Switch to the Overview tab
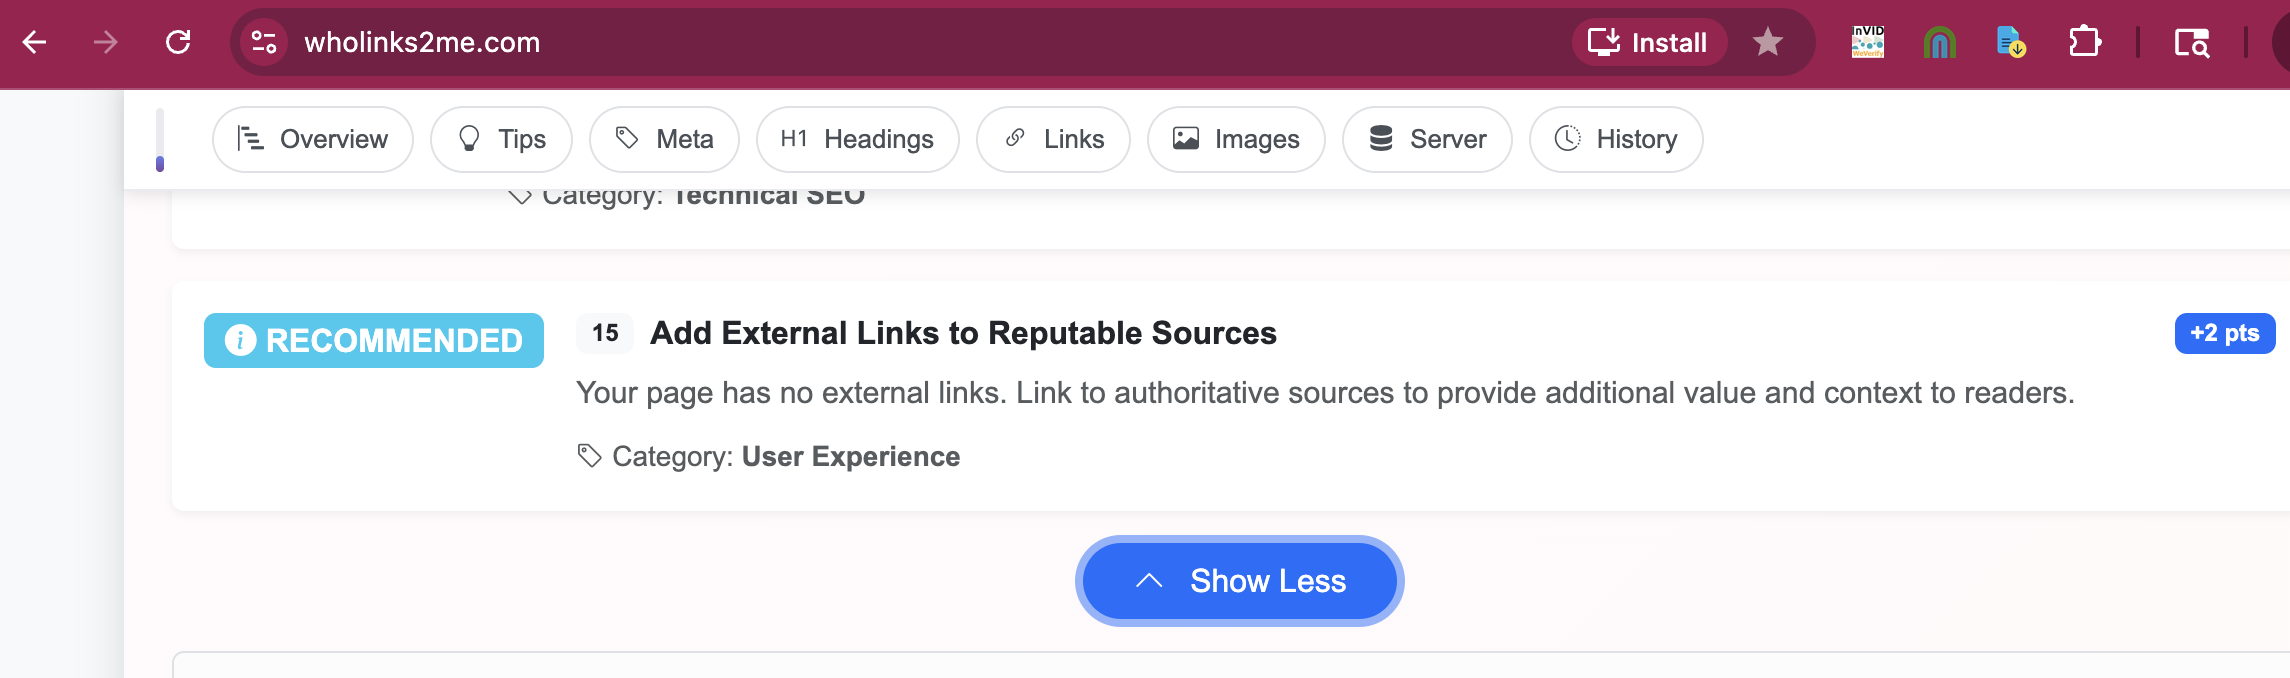The height and width of the screenshot is (678, 2290). [313, 139]
